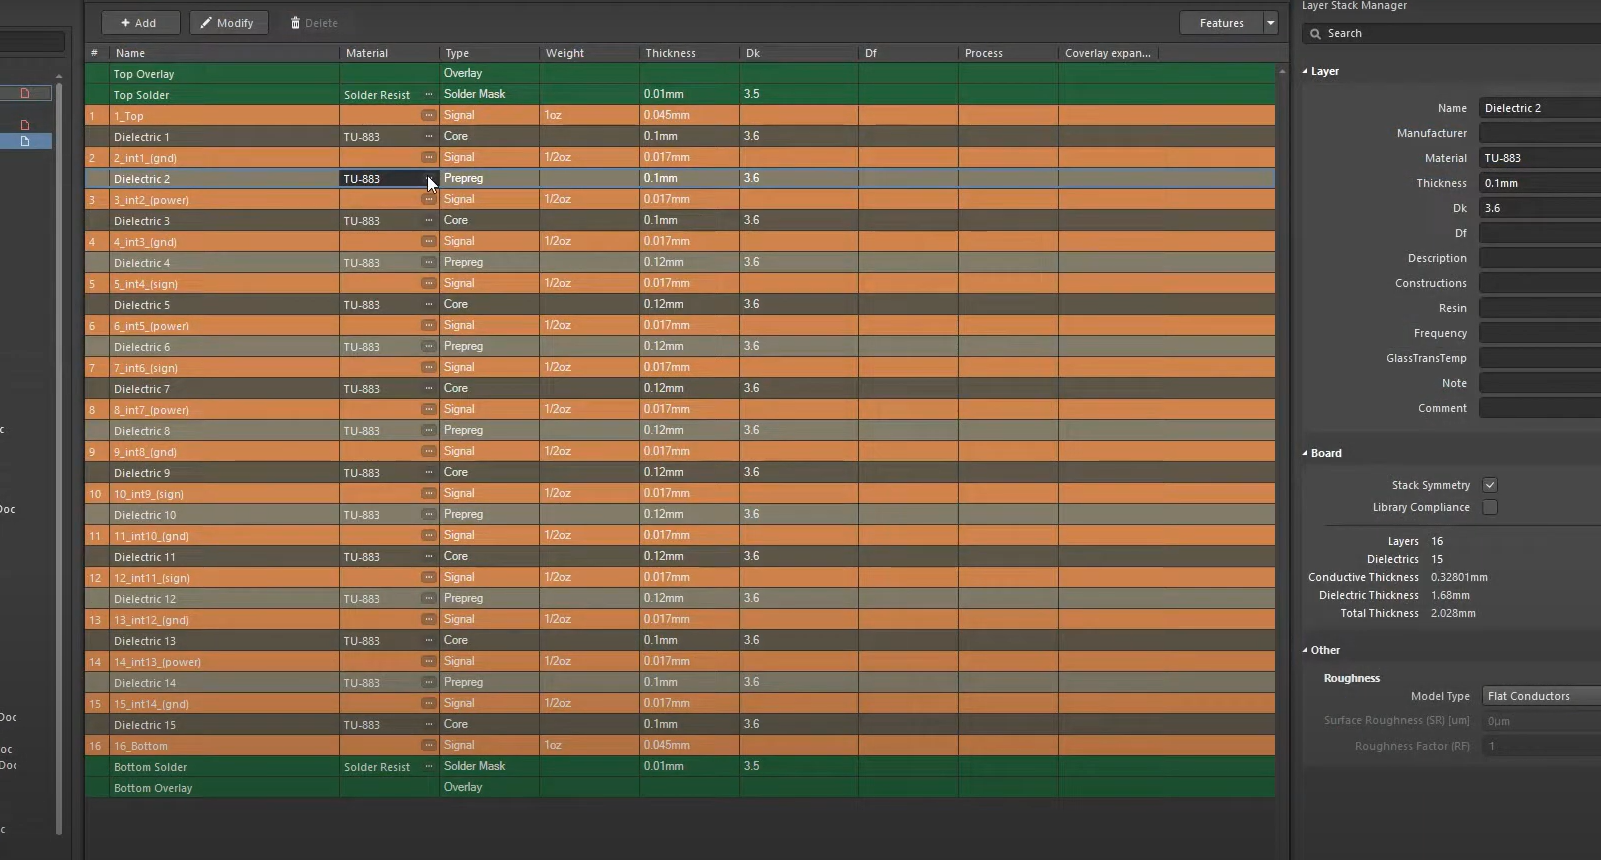Collapse the Board section
Screen dimensions: 1601x860
pyautogui.click(x=1305, y=453)
